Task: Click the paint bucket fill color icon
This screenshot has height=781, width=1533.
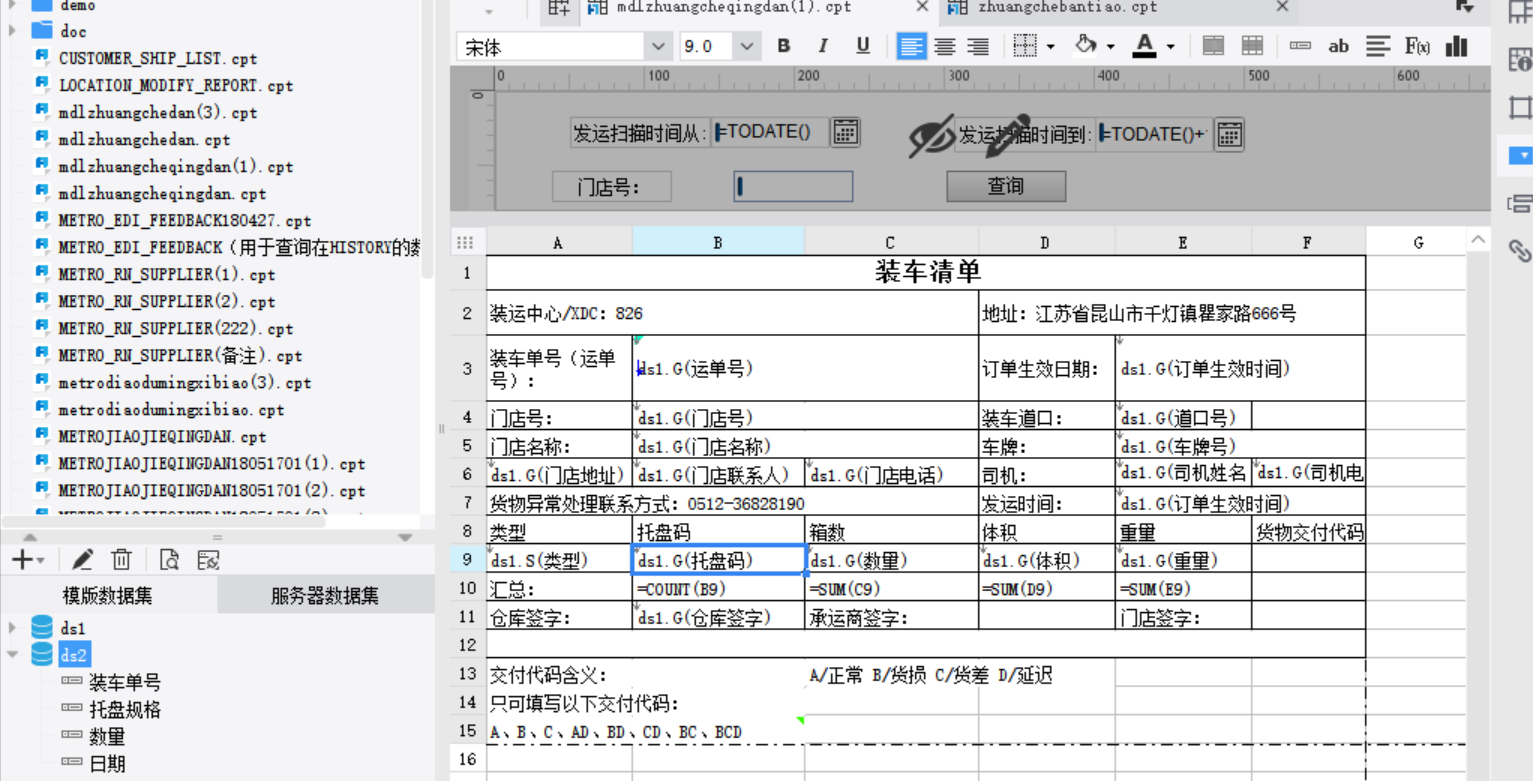Action: point(1086,46)
